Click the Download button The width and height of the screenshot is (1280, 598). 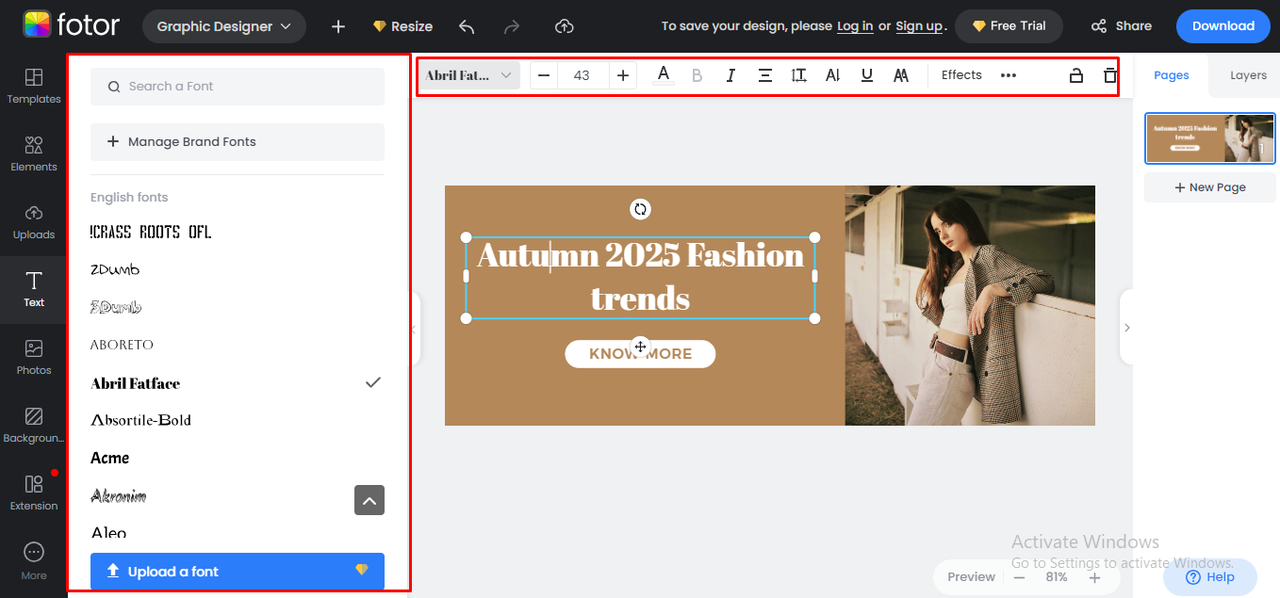click(x=1222, y=26)
